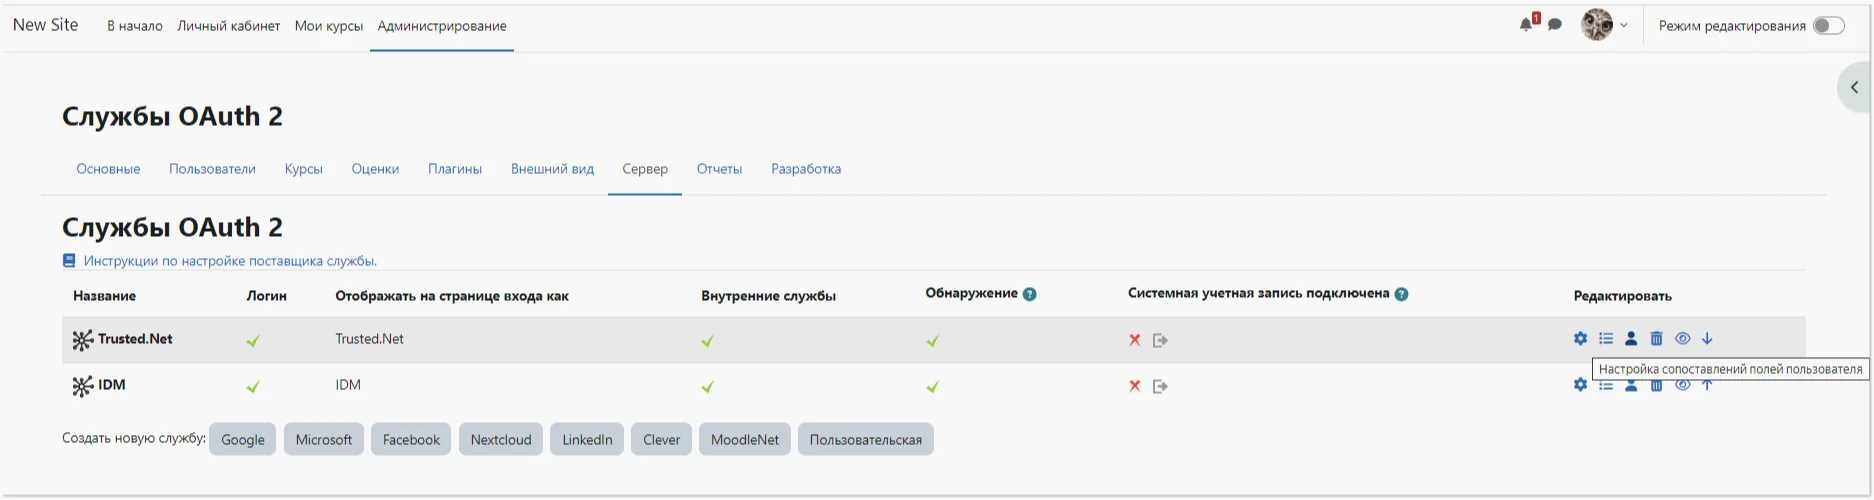Connect system account for Trusted.Net row
This screenshot has height=500, width=1874.
1160,341
